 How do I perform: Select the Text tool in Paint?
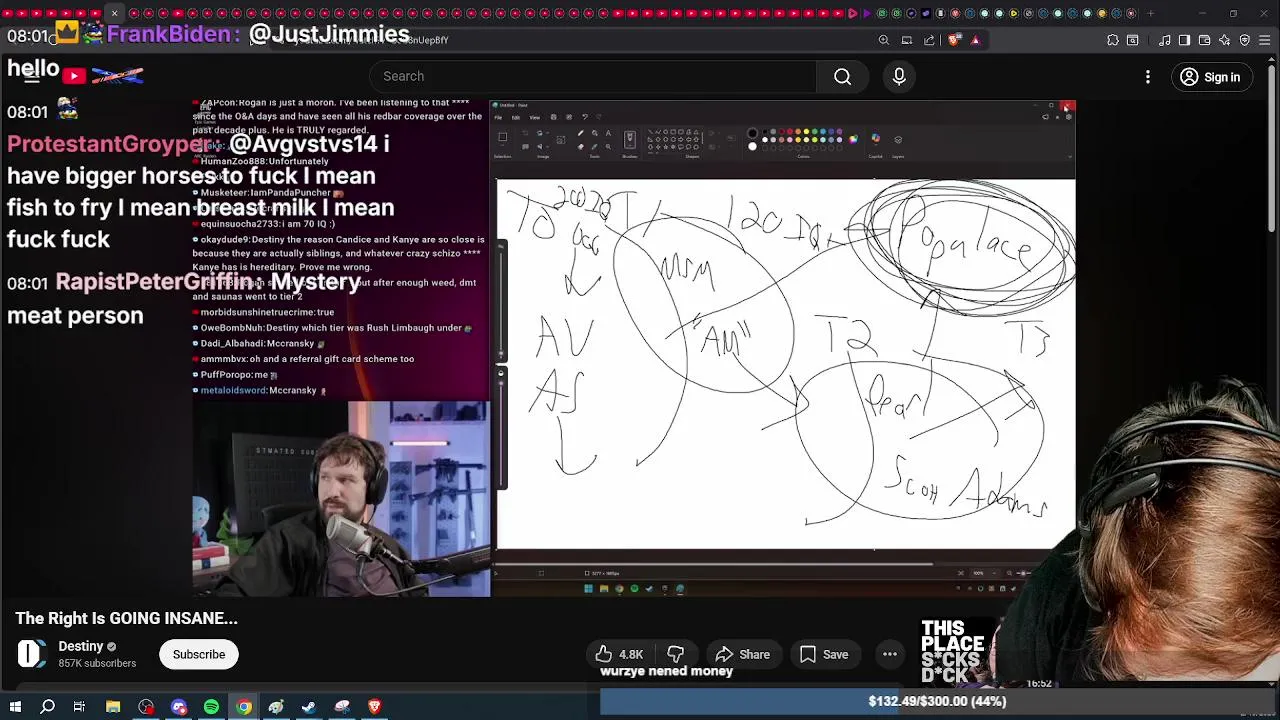[x=608, y=133]
